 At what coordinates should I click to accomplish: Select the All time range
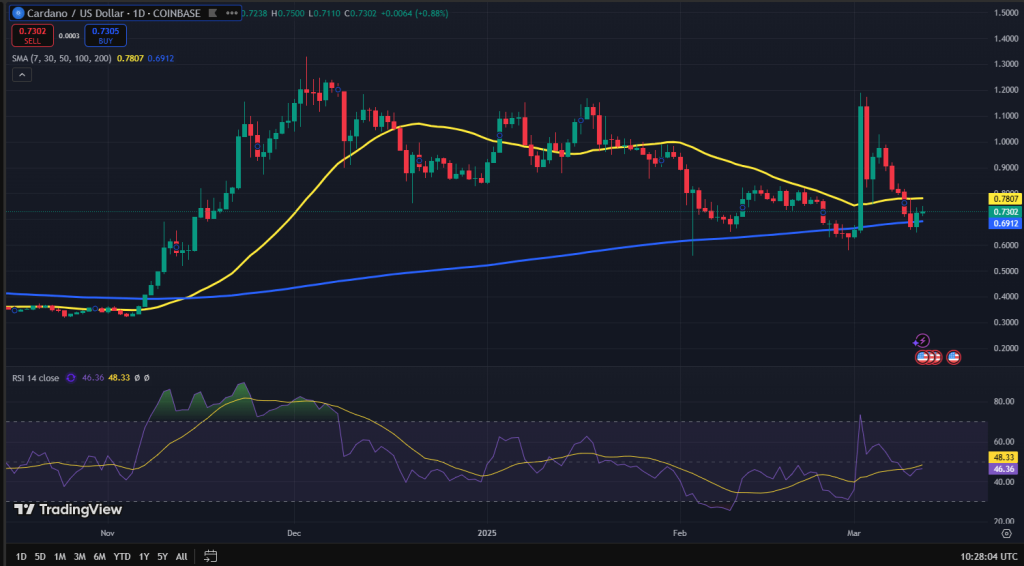[x=182, y=557]
